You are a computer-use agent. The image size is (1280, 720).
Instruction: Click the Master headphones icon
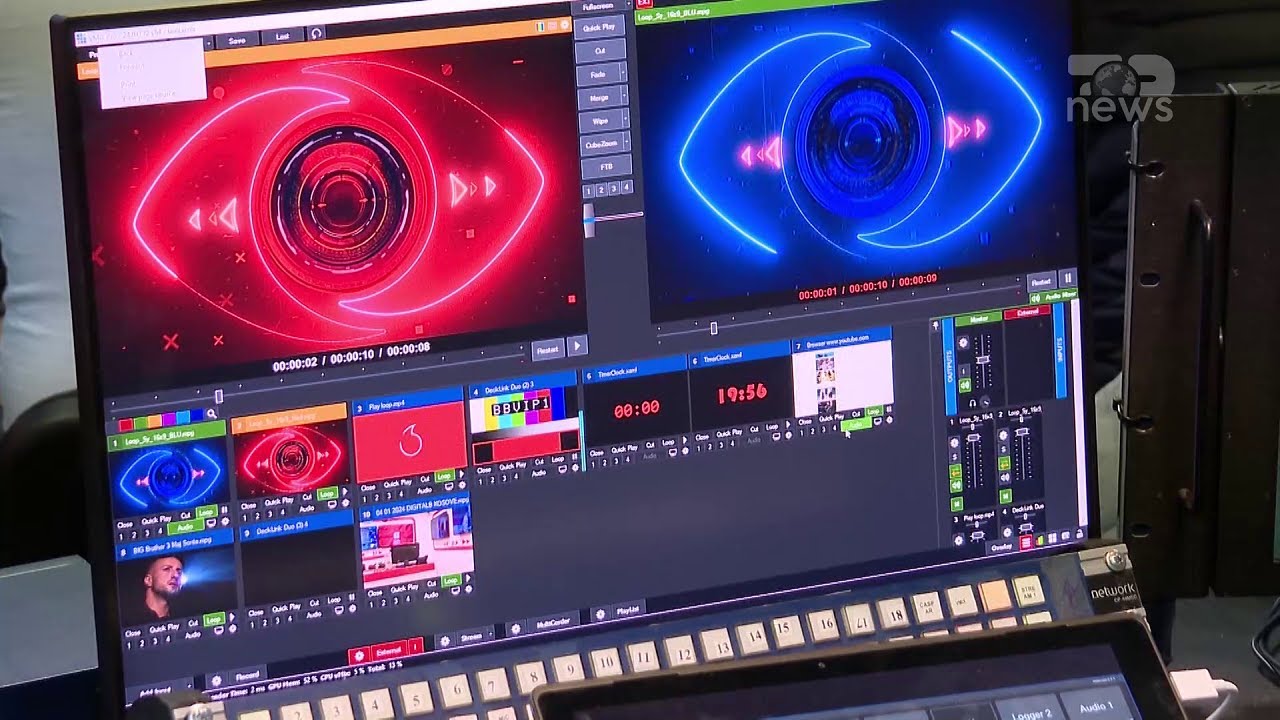coord(972,404)
